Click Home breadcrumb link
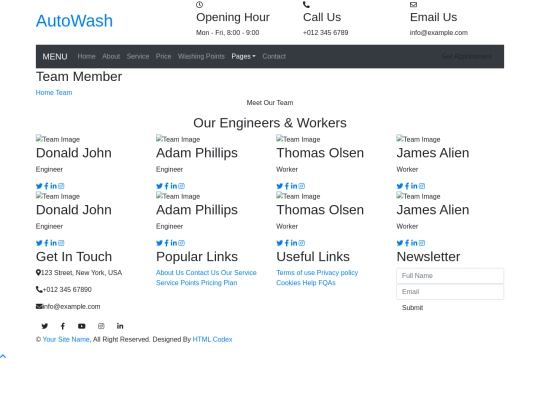 [x=45, y=93]
